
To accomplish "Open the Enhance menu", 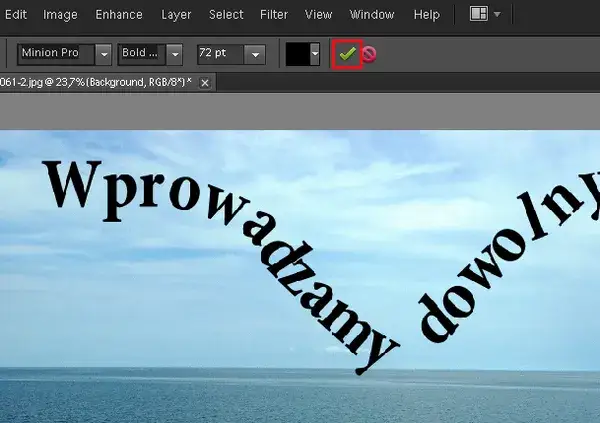I will [119, 15].
